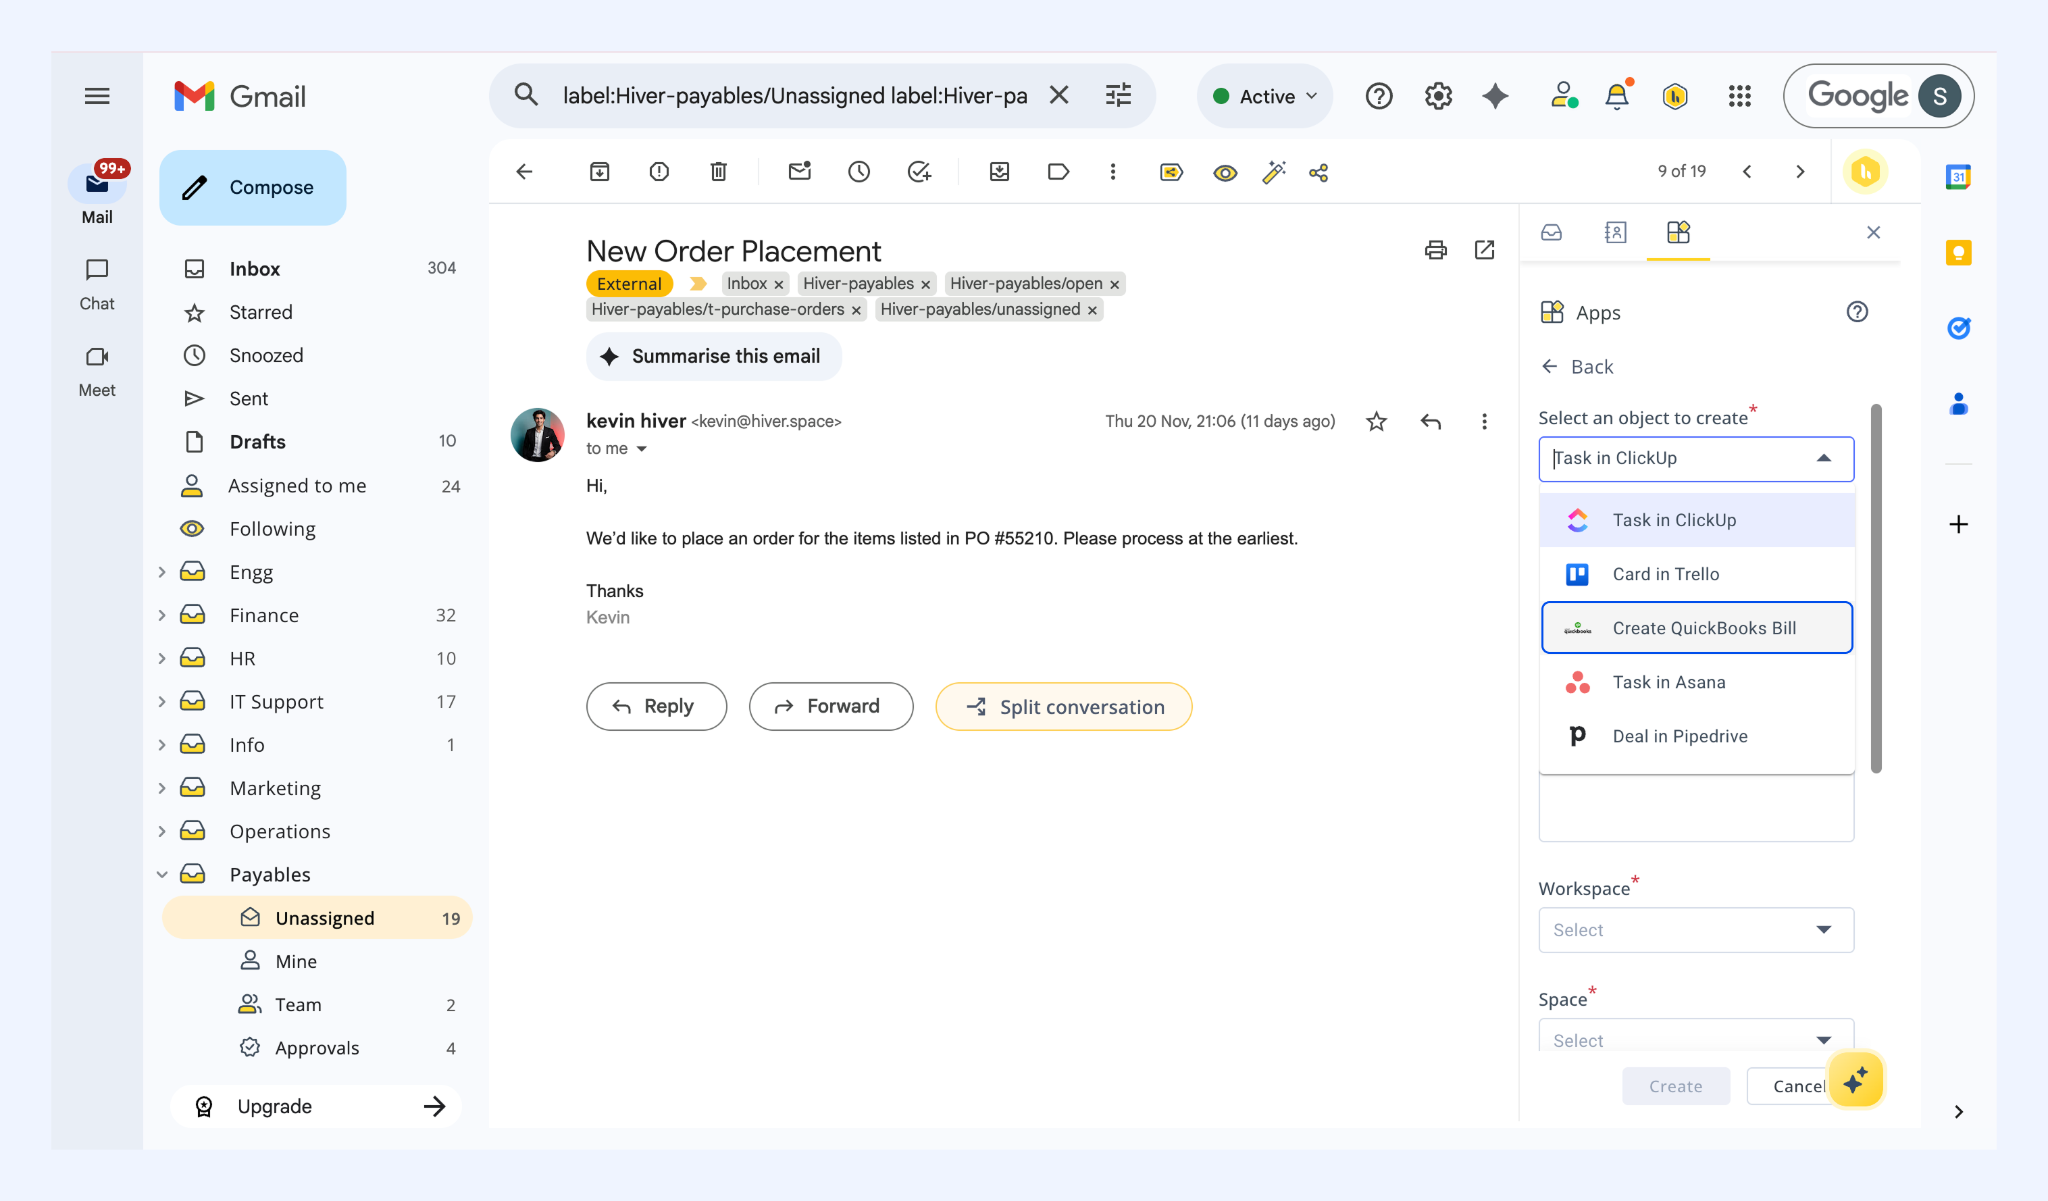The height and width of the screenshot is (1201, 2048).
Task: Toggle the importance marker beside External
Action: pyautogui.click(x=698, y=284)
